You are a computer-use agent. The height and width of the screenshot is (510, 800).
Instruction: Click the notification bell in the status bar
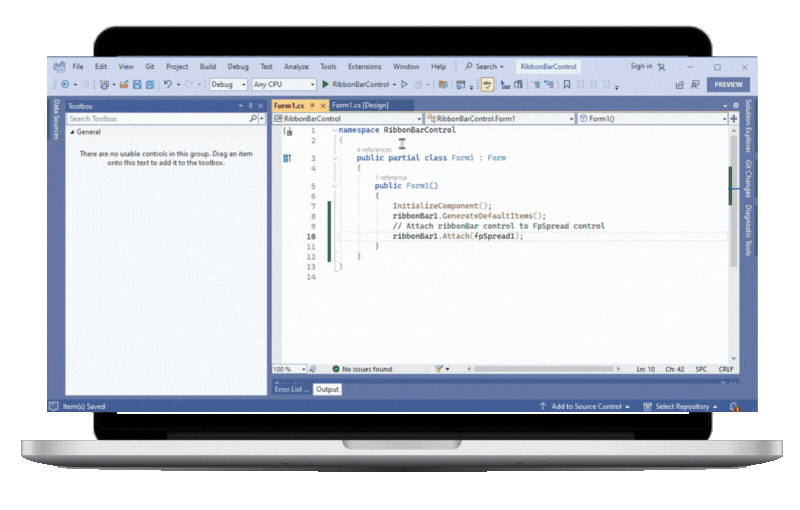point(735,407)
